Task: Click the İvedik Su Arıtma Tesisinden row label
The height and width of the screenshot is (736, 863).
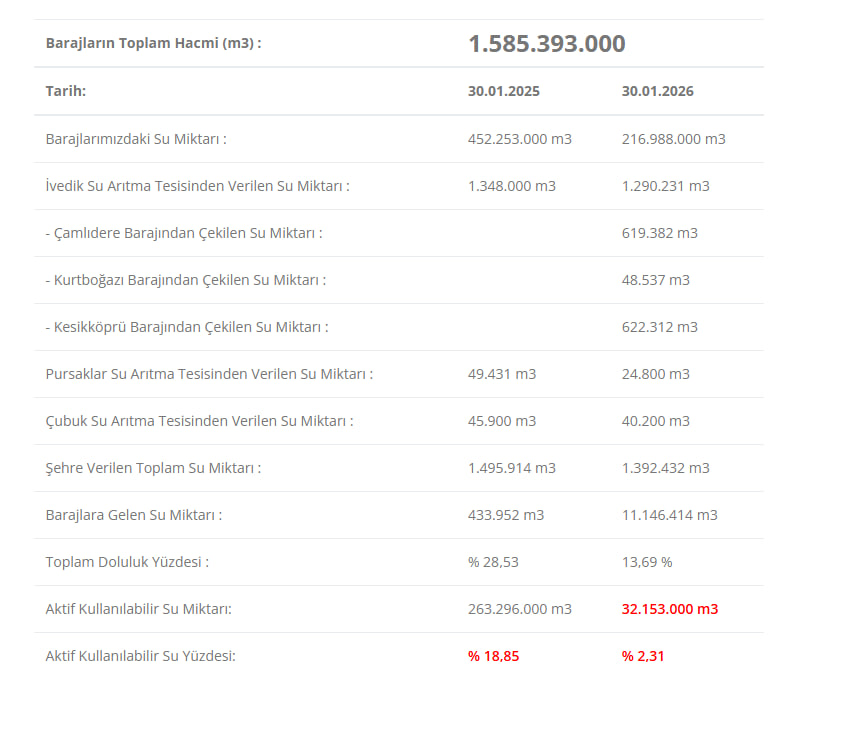Action: [x=197, y=186]
